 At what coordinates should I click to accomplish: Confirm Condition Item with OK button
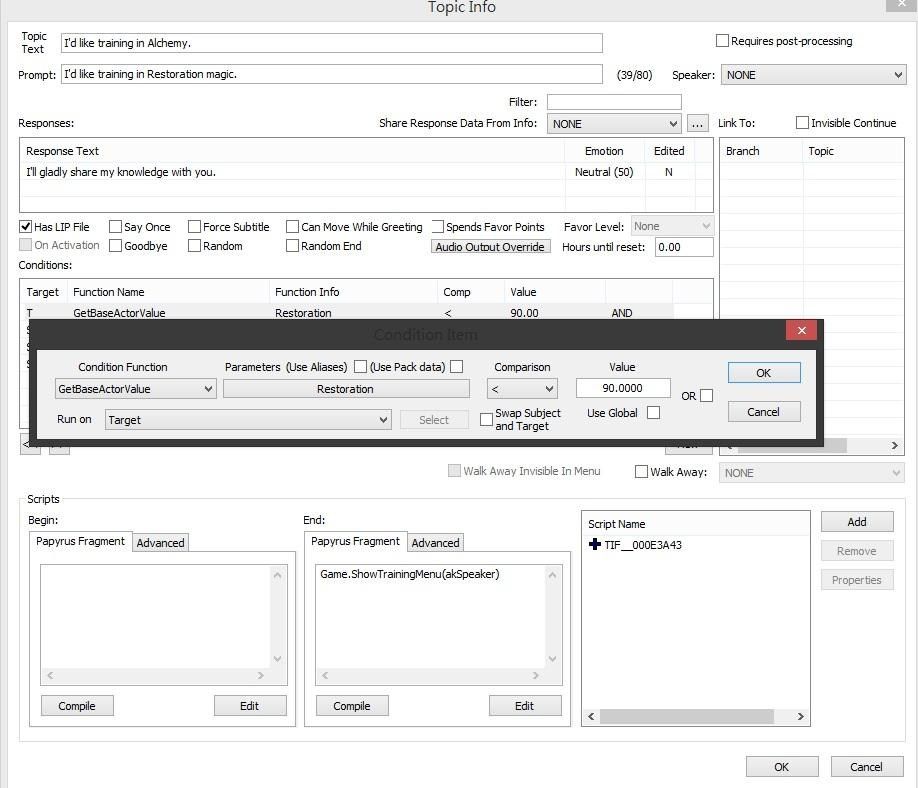(x=764, y=373)
